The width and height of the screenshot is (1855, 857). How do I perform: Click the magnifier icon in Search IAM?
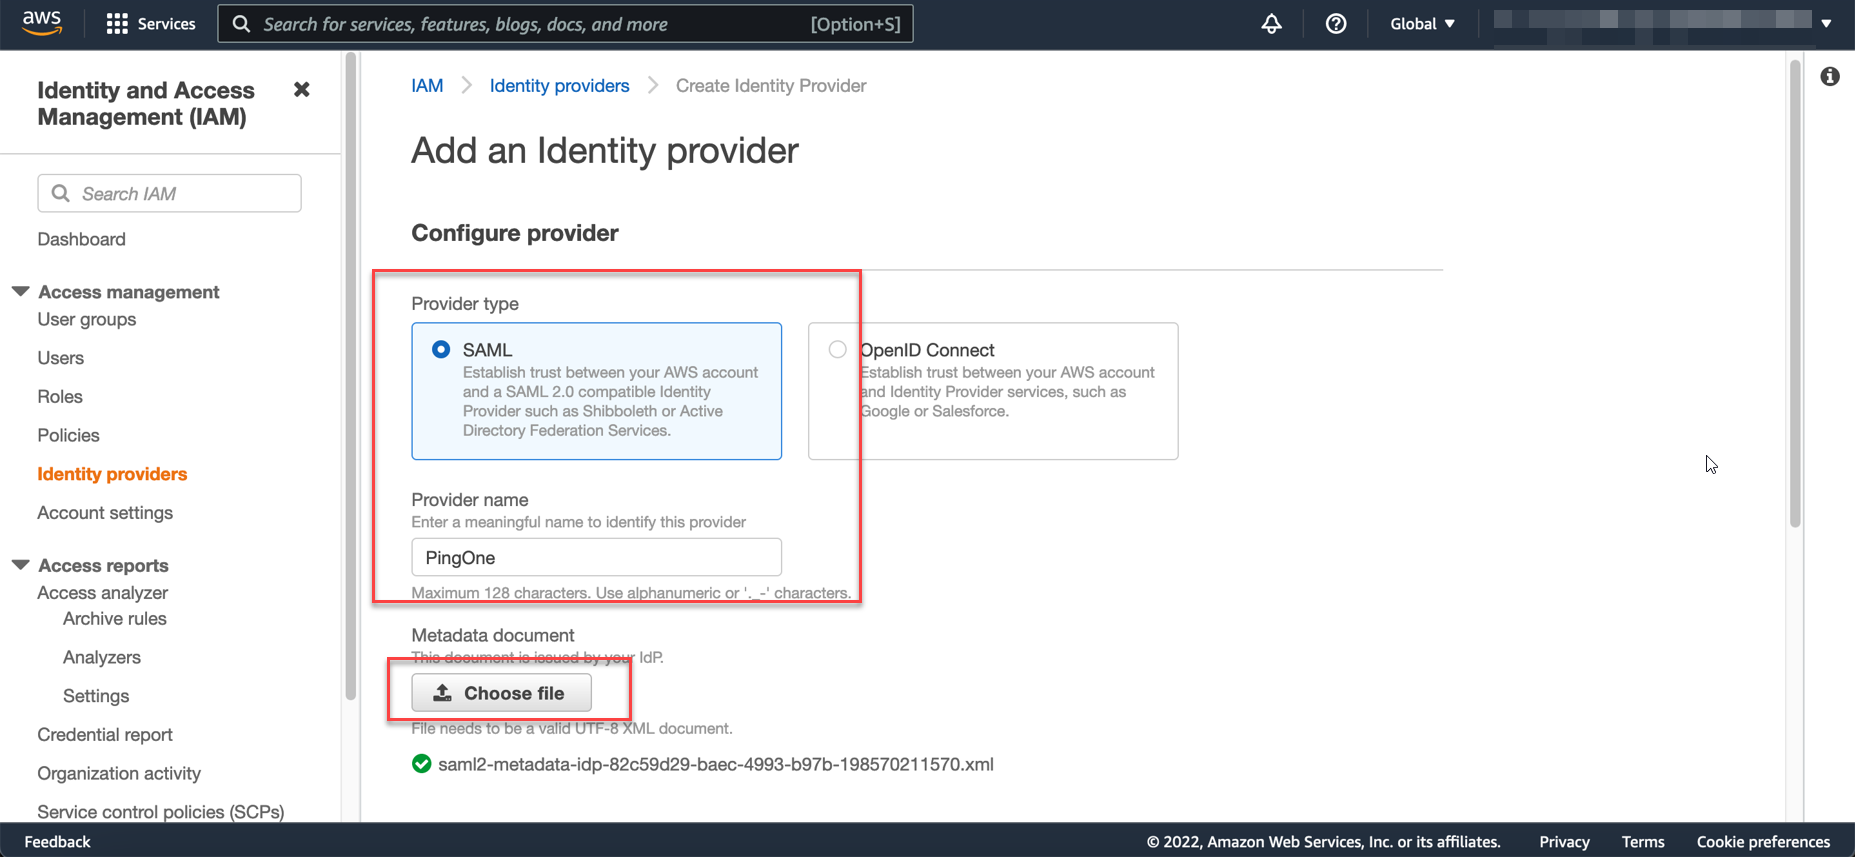point(61,193)
